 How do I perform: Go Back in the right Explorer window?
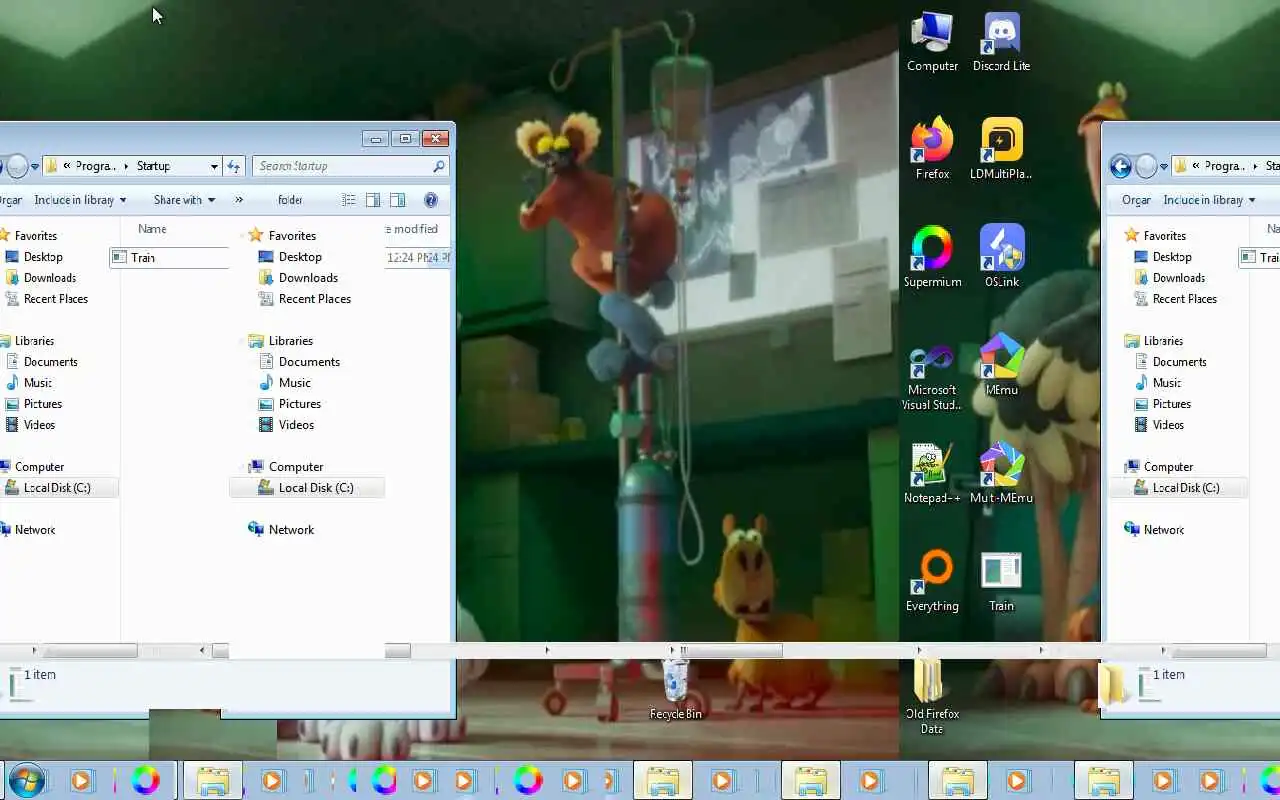point(1120,166)
